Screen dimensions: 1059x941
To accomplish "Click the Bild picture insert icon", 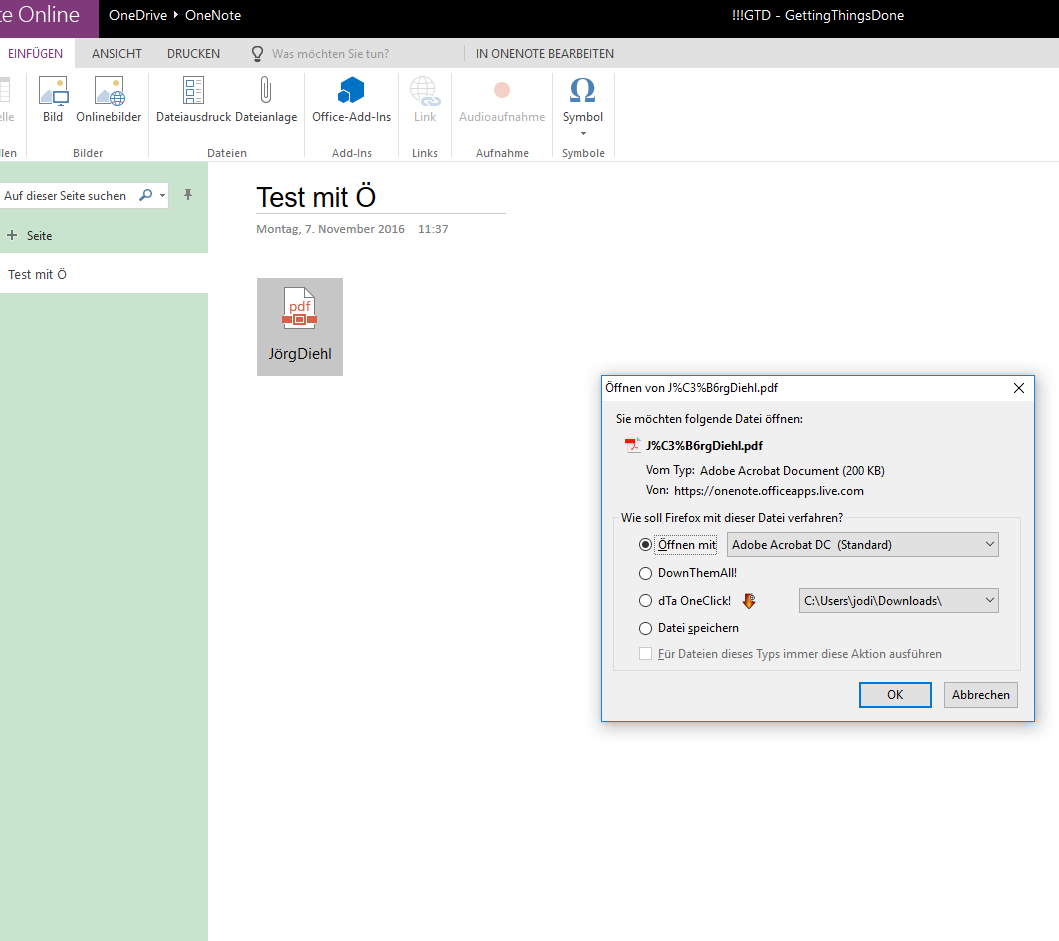I will click(x=53, y=92).
